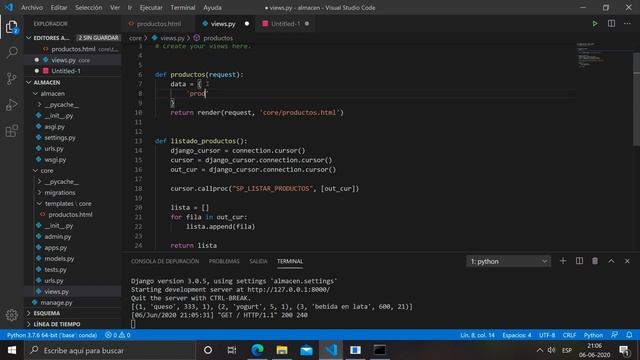The image size is (640, 360).
Task: Open admin.py in the explorer
Action: [58, 236]
